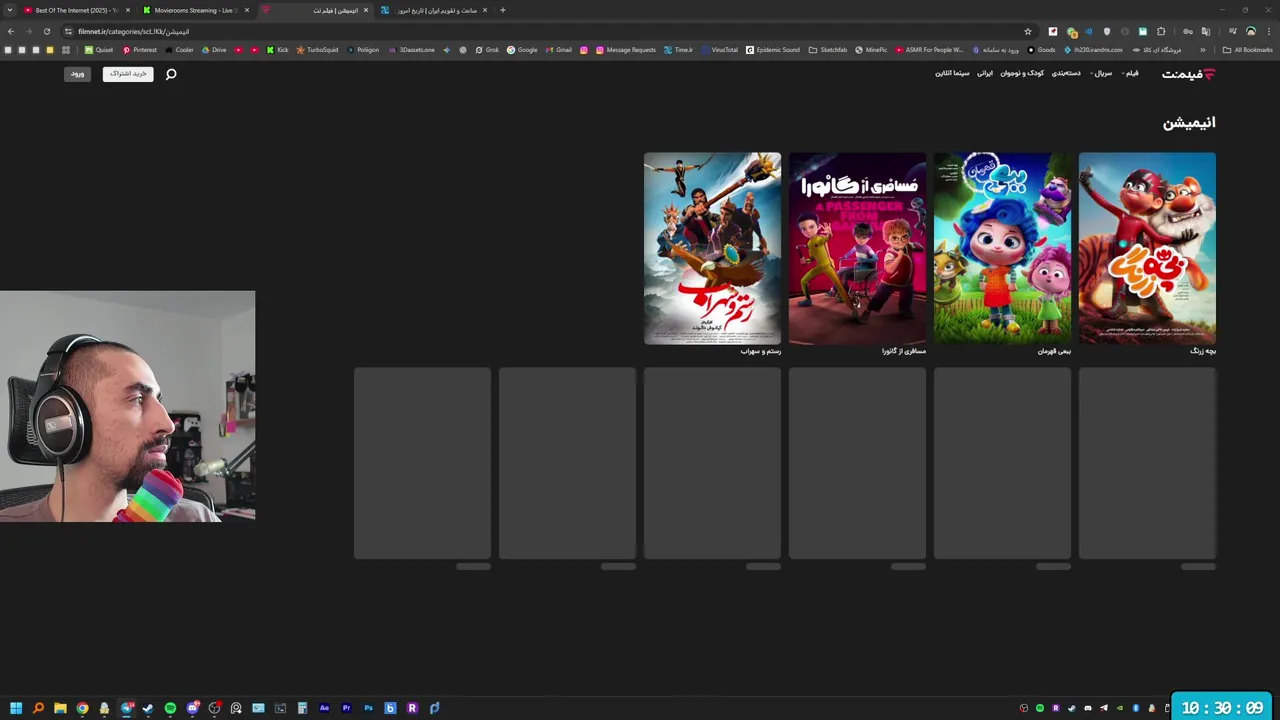Open the 3Dassets.one bookmark
Screen dimensions: 1280x720
click(x=412, y=50)
